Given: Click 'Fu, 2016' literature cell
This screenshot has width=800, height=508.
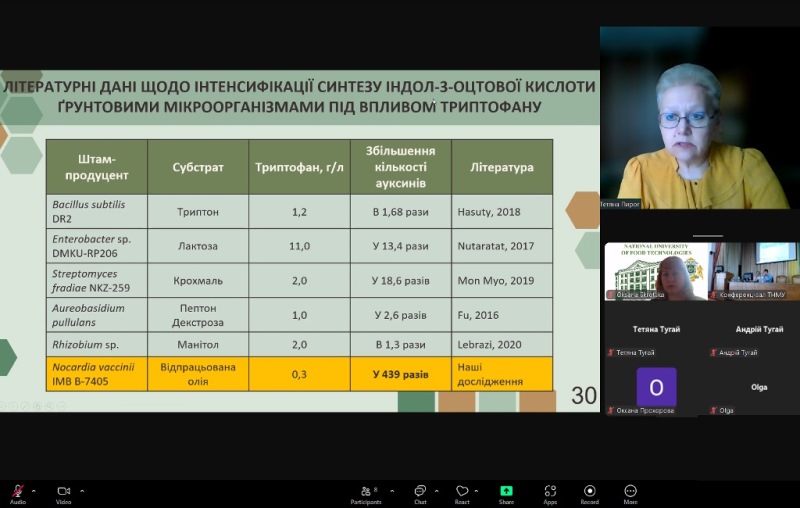Looking at the screenshot, I should tap(502, 315).
